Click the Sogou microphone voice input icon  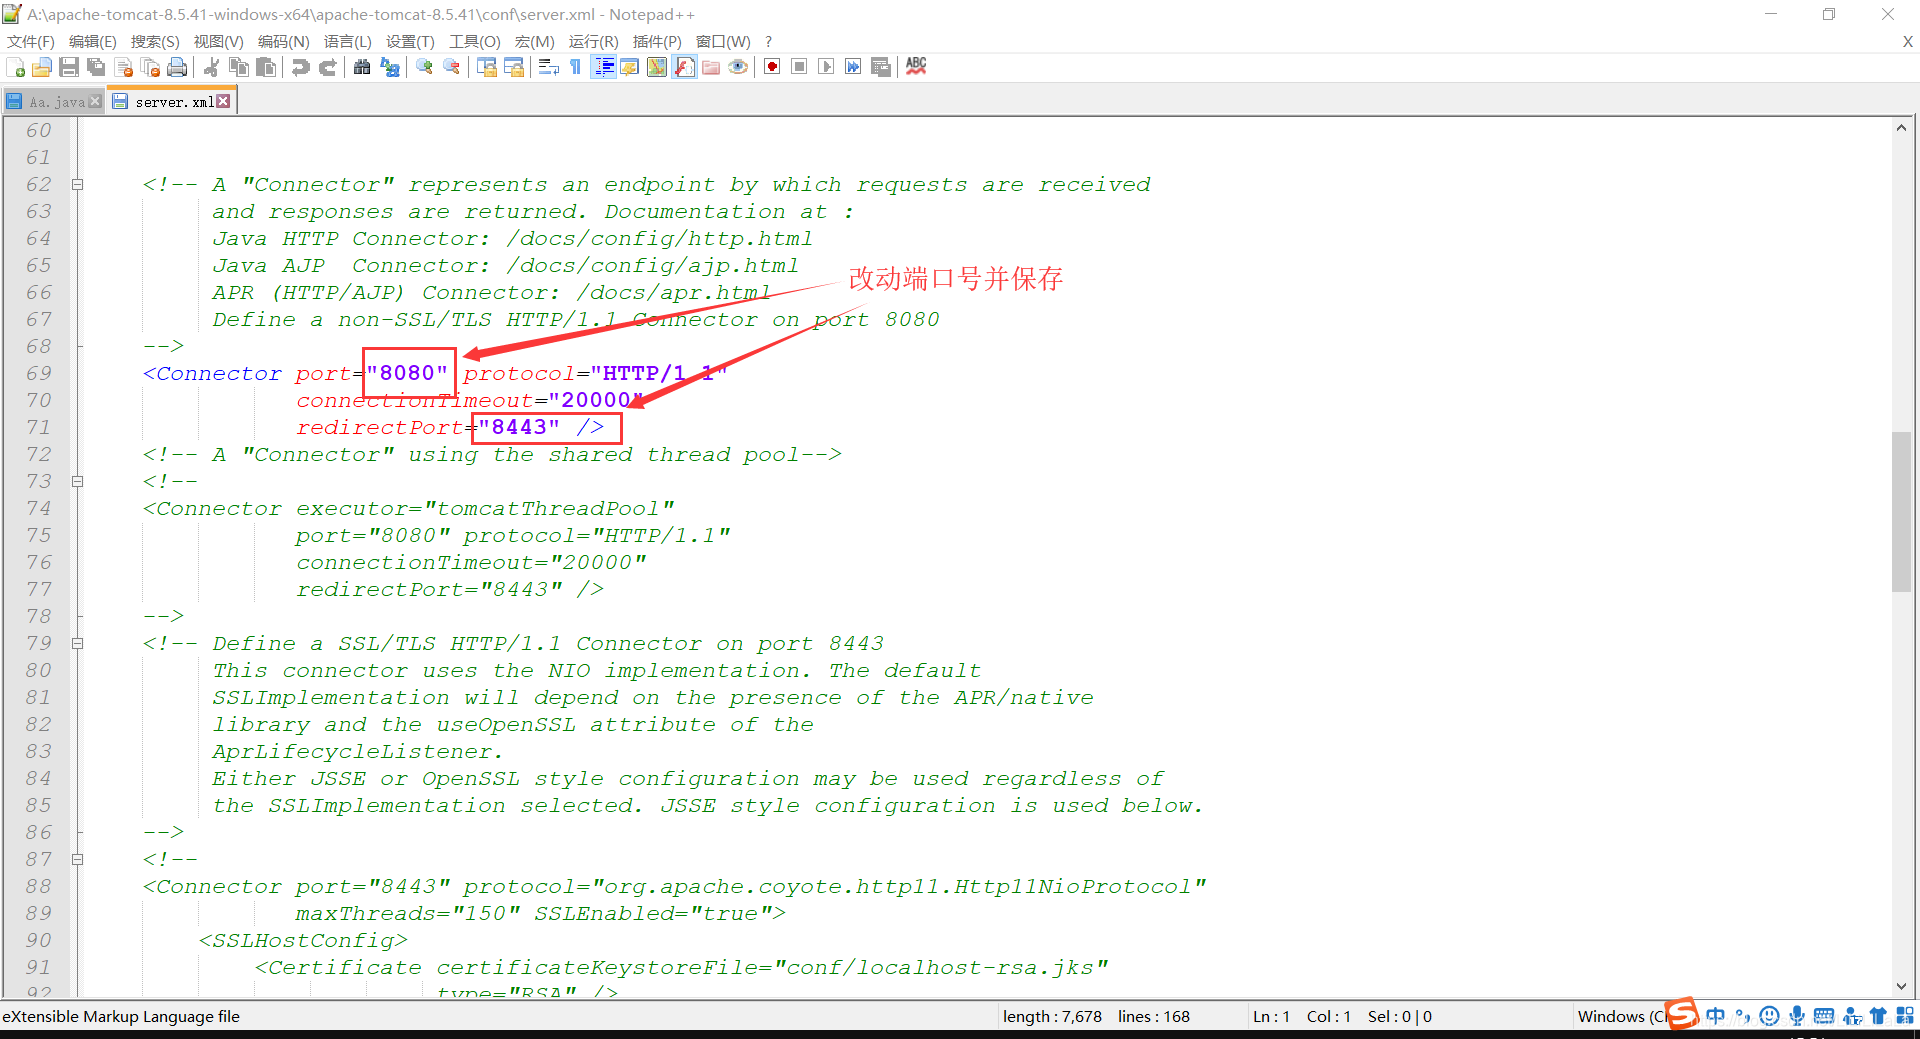click(1797, 1016)
